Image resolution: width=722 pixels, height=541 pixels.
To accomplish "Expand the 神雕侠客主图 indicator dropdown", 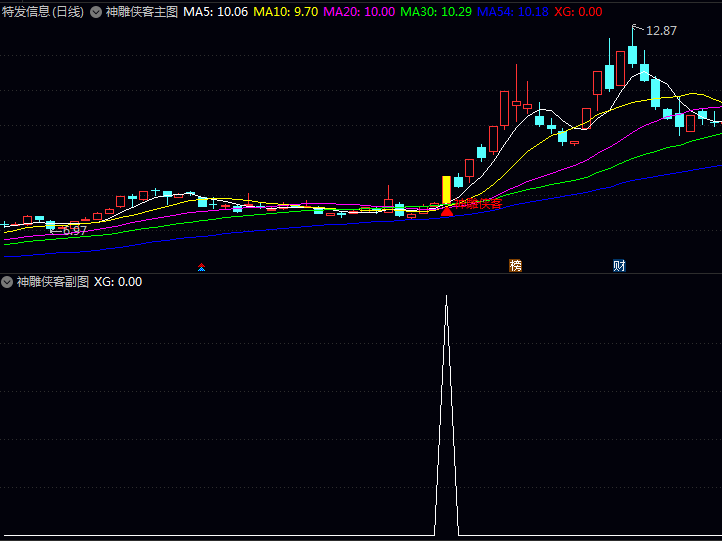I will click(x=96, y=12).
